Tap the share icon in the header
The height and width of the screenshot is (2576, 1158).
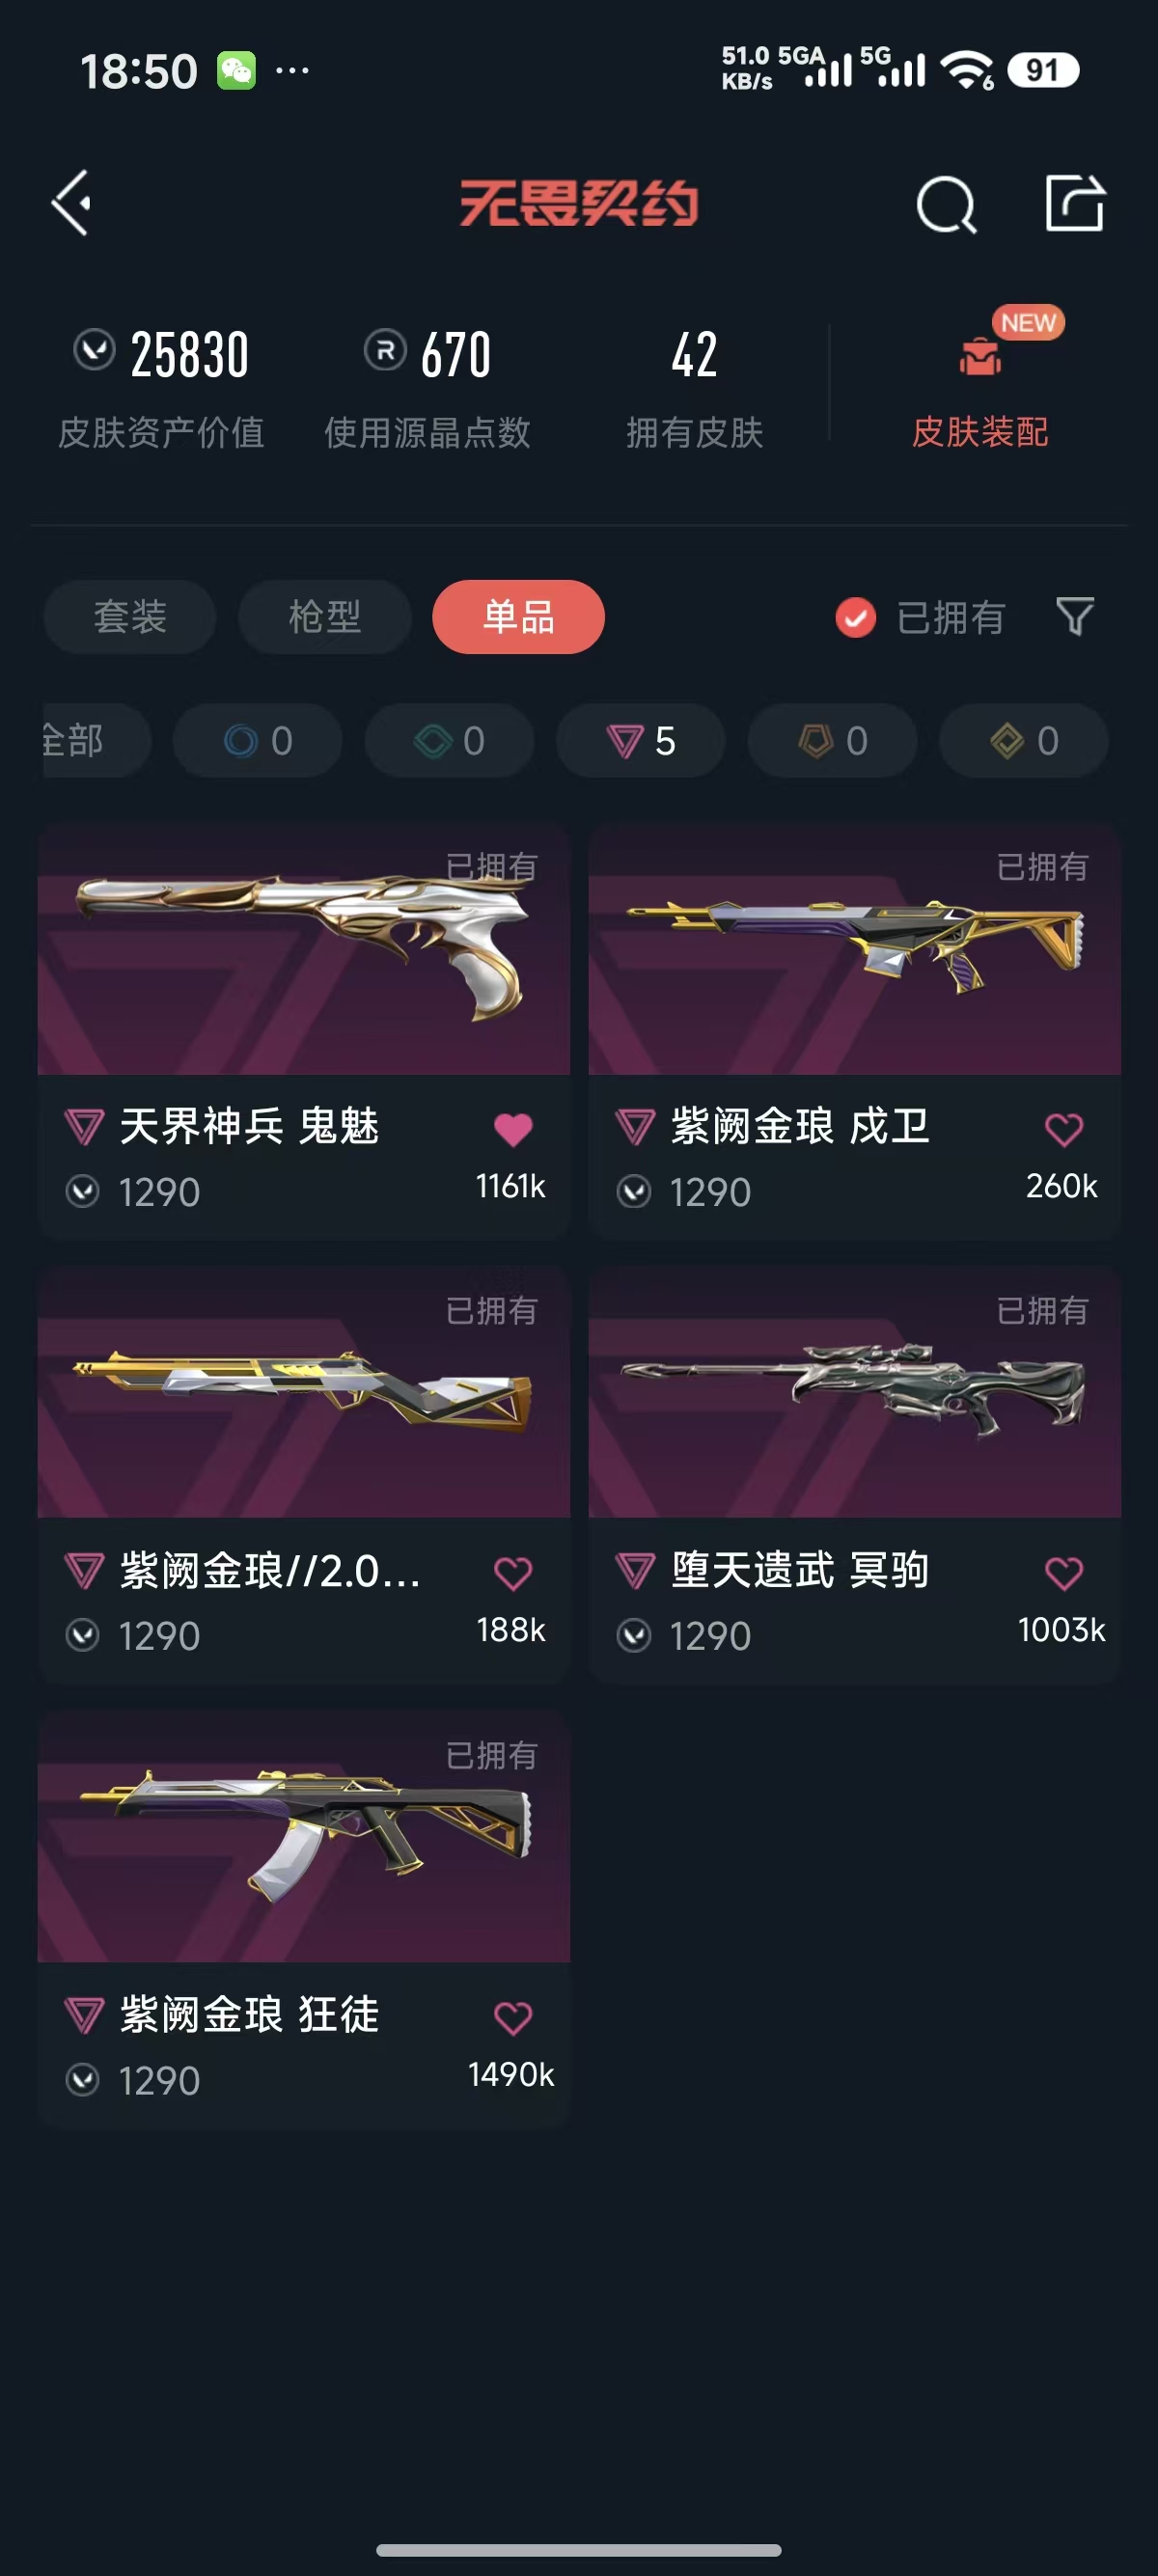[x=1075, y=203]
